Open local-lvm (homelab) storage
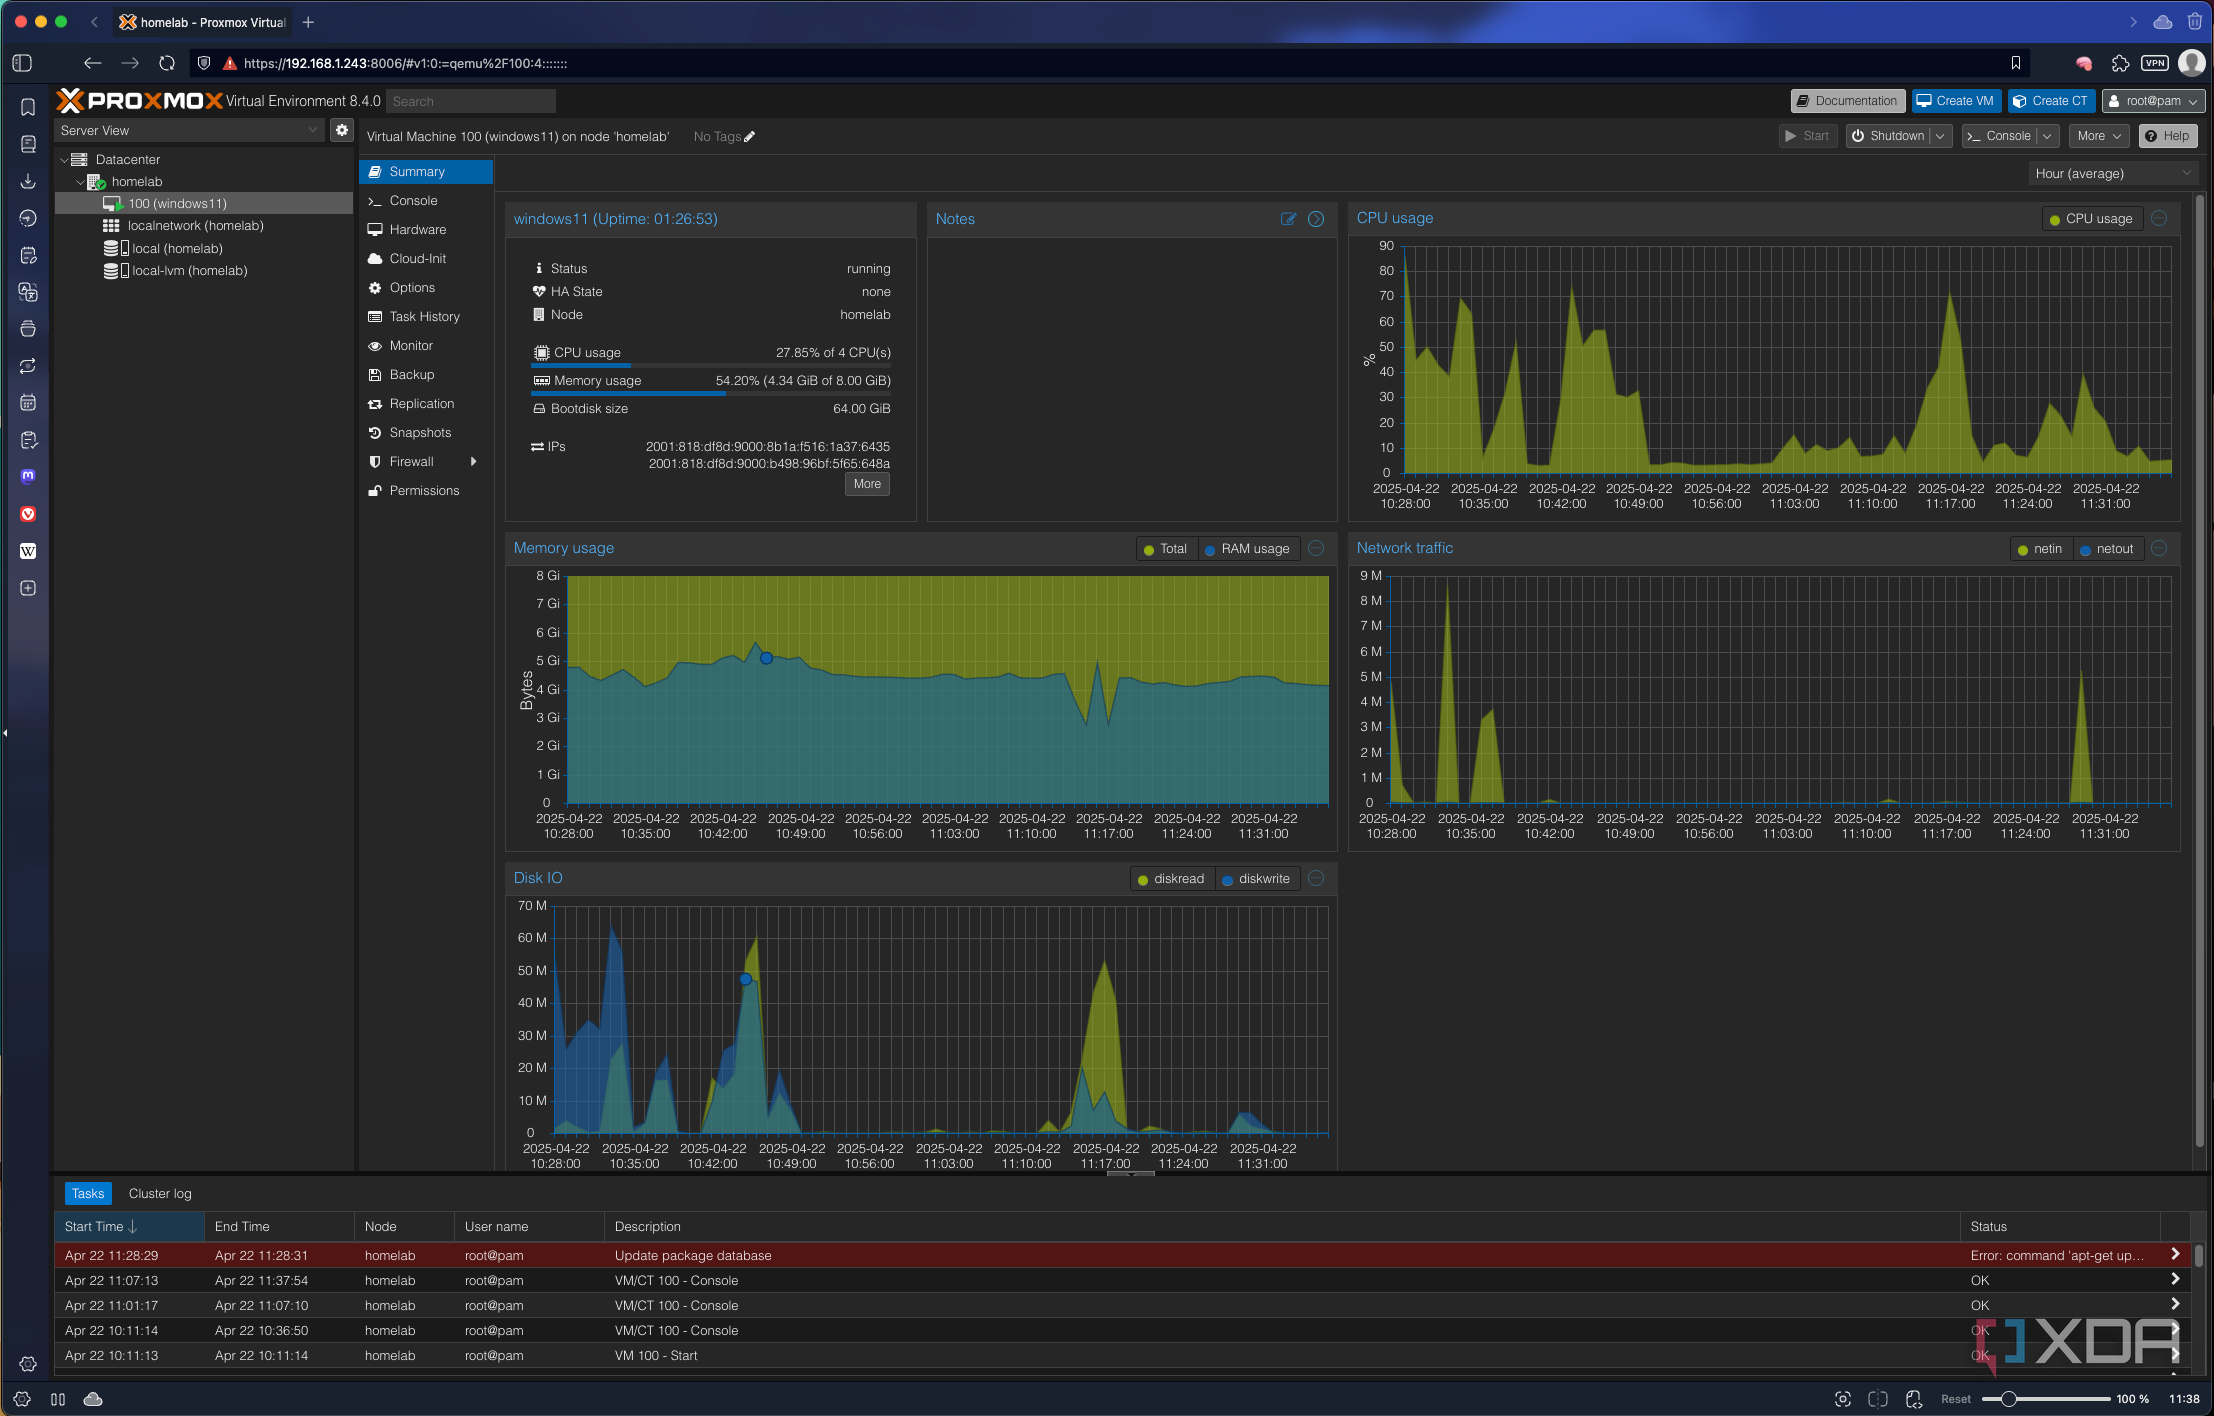2214x1416 pixels. click(189, 271)
